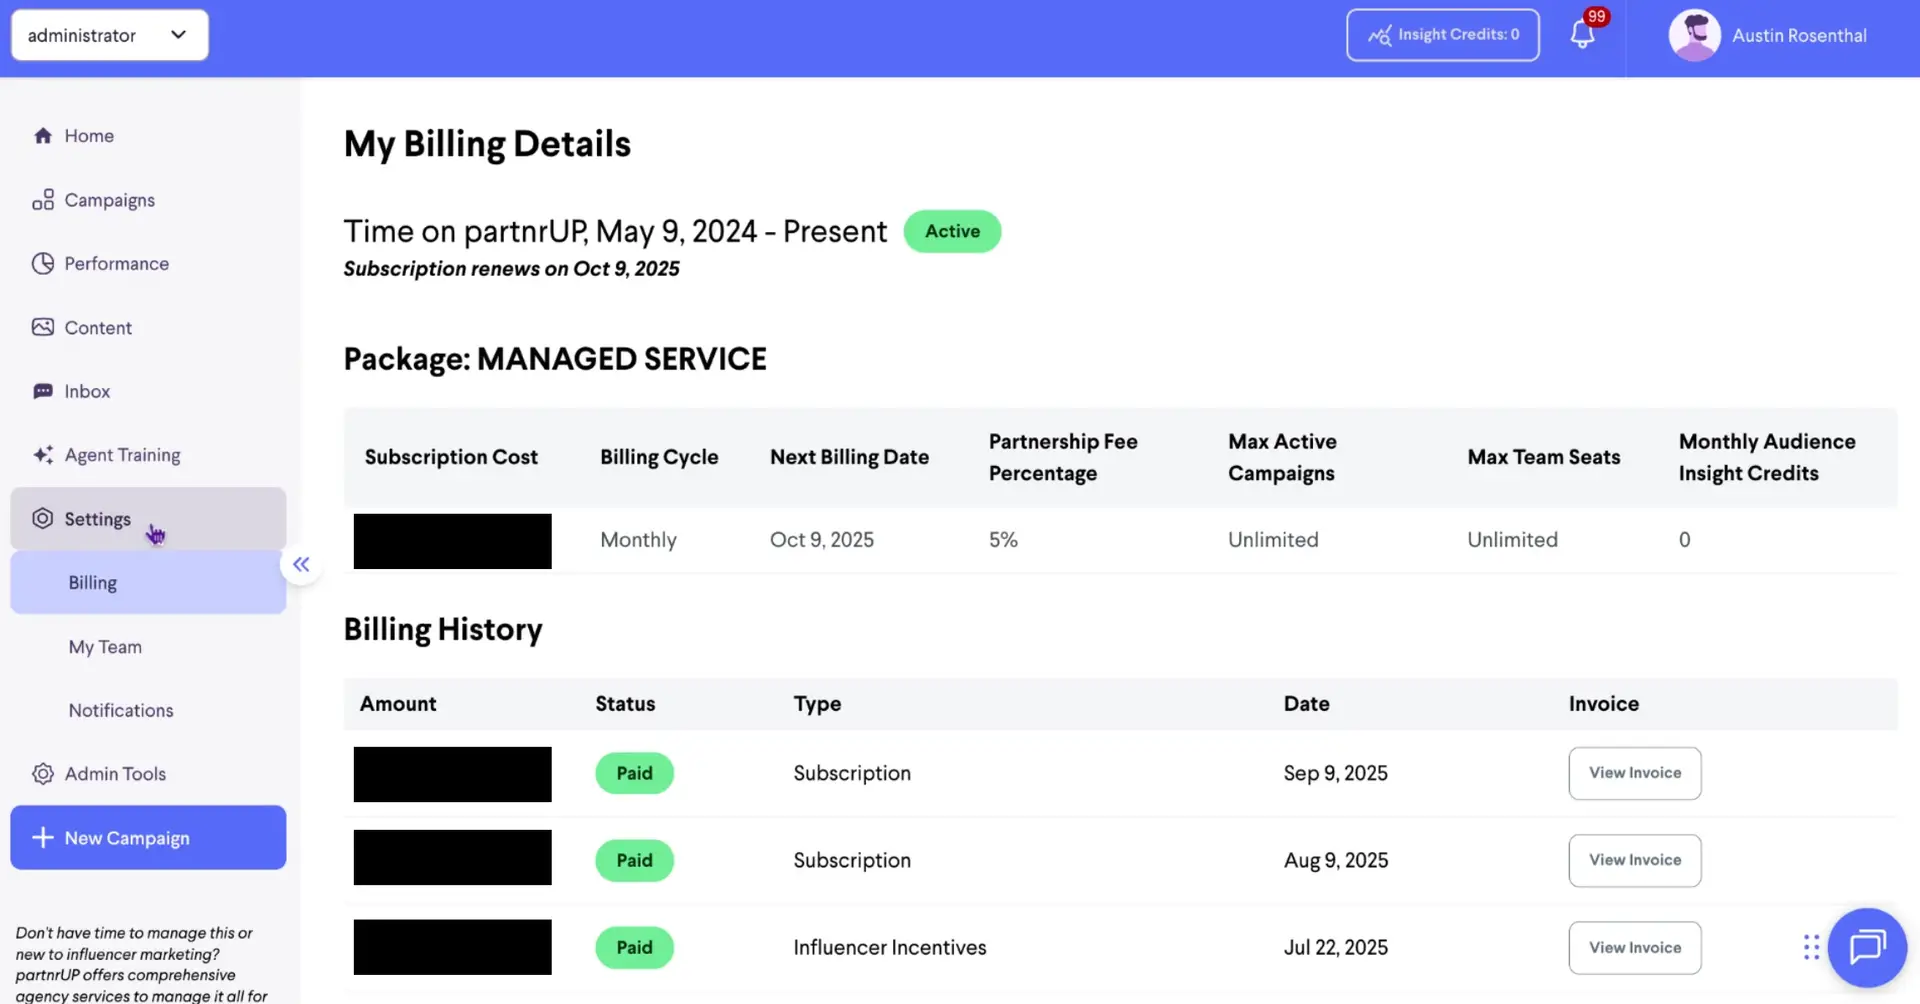
Task: Open the Home page icon
Action: (x=44, y=135)
